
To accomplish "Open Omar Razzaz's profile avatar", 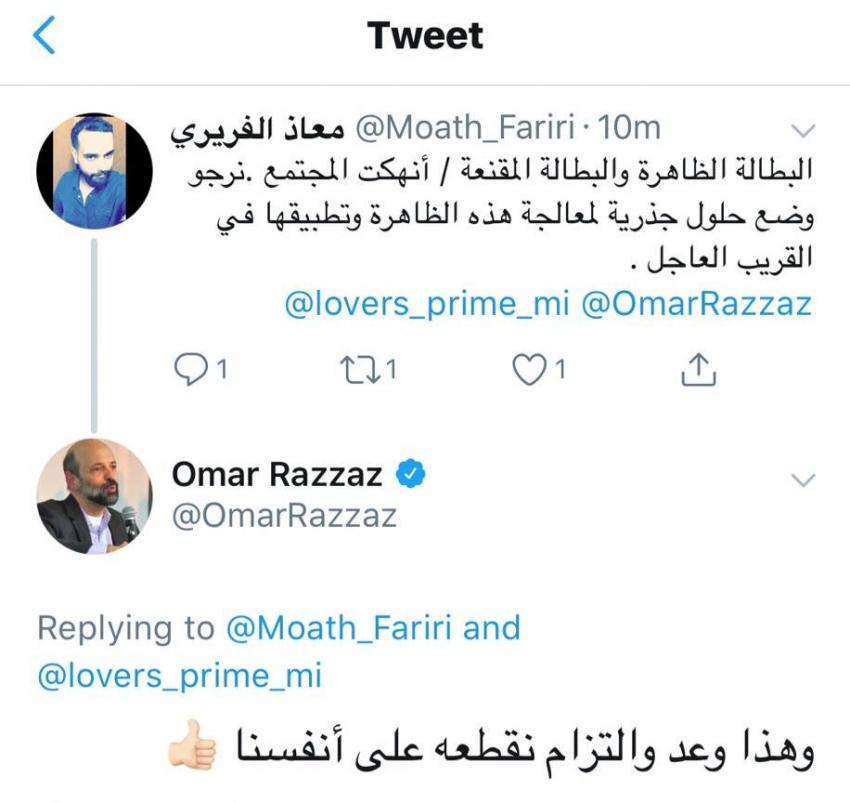I will click(x=94, y=497).
